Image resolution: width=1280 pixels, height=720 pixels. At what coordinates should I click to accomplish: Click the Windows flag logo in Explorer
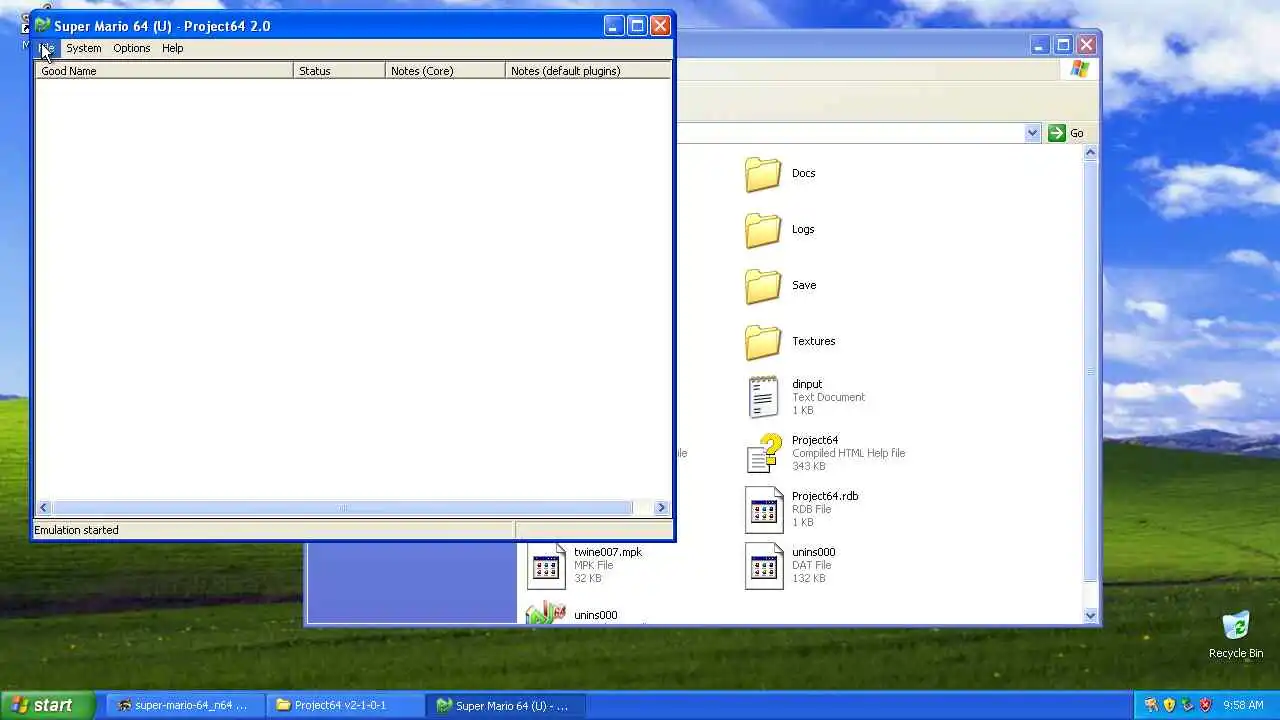click(x=1079, y=69)
